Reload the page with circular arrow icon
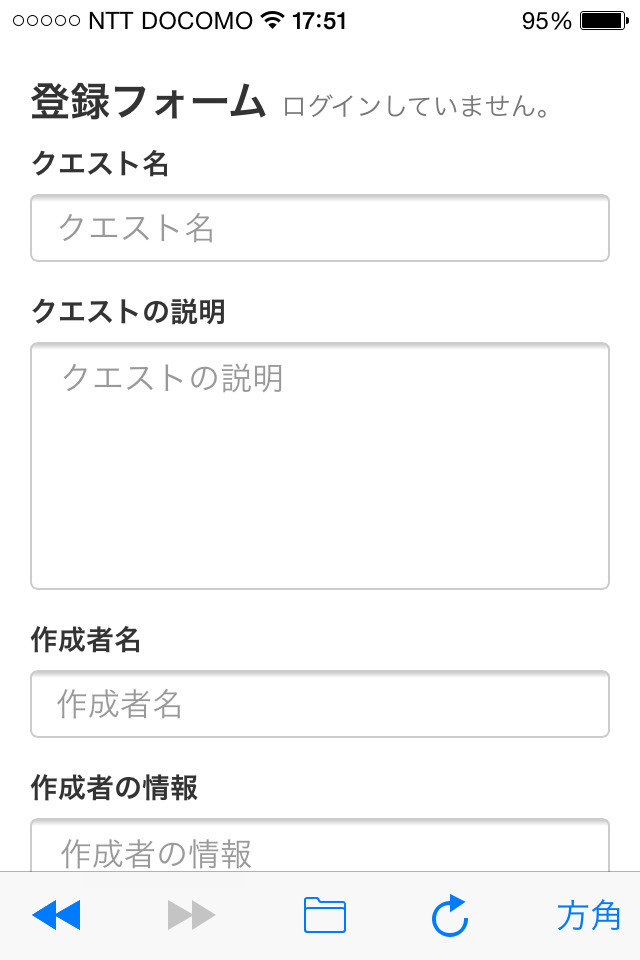The height and width of the screenshot is (960, 640). click(450, 915)
